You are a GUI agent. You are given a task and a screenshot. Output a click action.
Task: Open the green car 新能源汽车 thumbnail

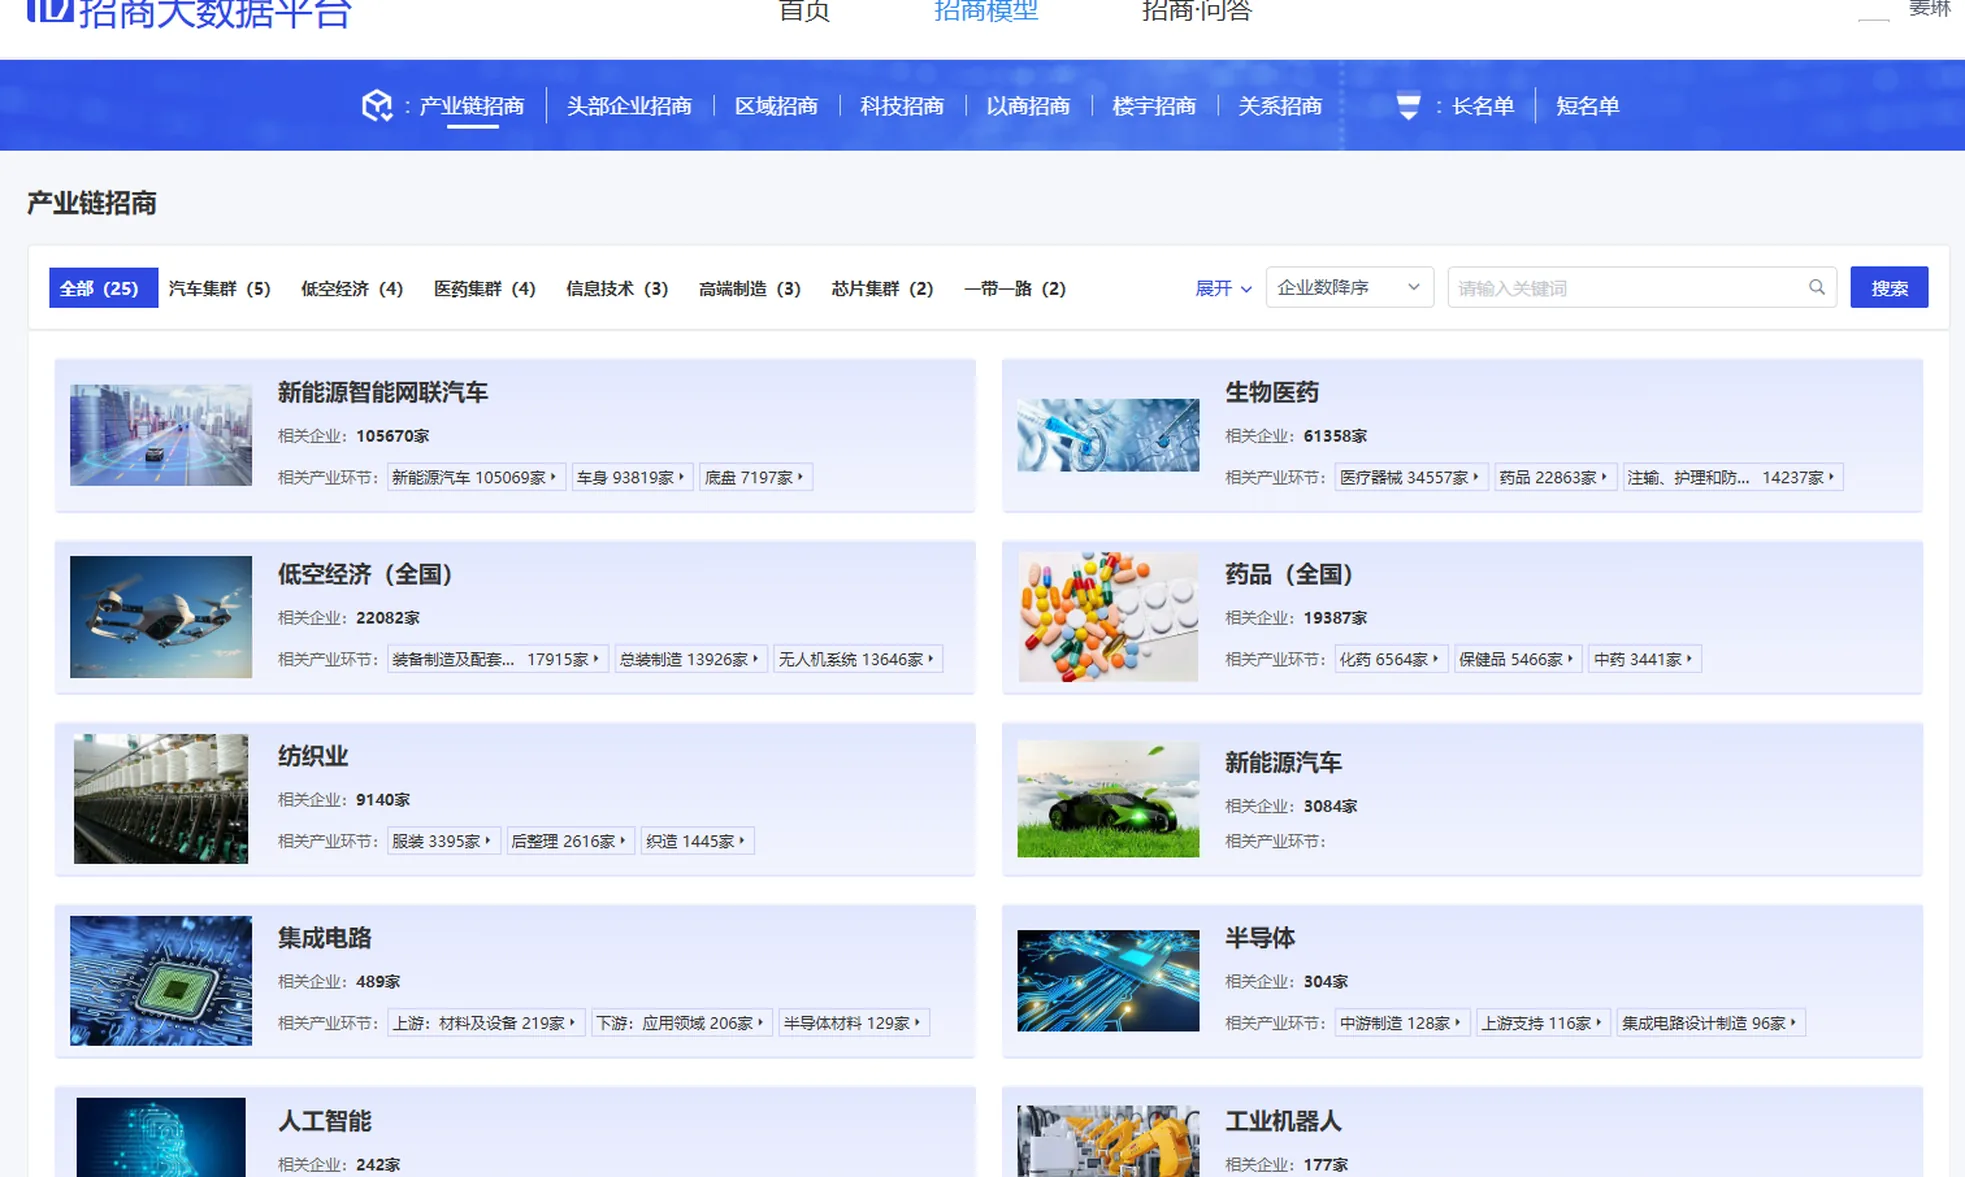[1108, 799]
